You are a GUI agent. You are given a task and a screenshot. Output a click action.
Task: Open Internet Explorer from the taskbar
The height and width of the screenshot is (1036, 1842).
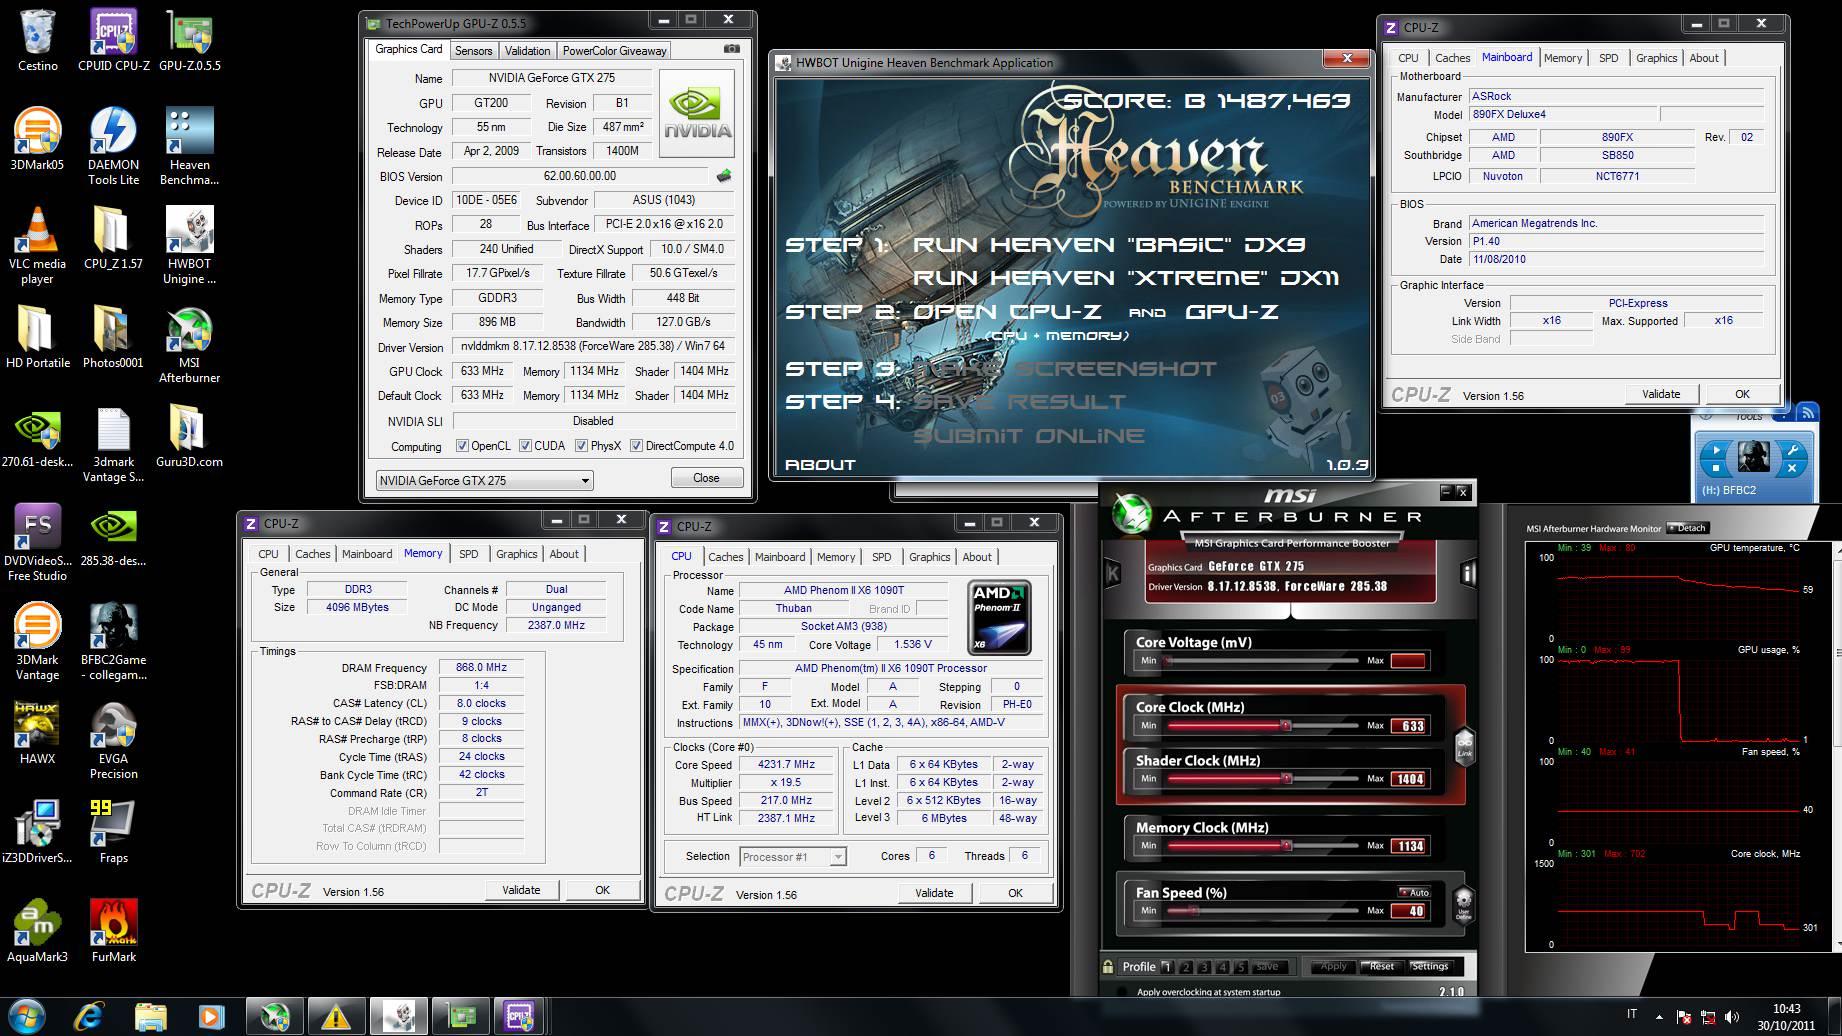click(x=89, y=1016)
